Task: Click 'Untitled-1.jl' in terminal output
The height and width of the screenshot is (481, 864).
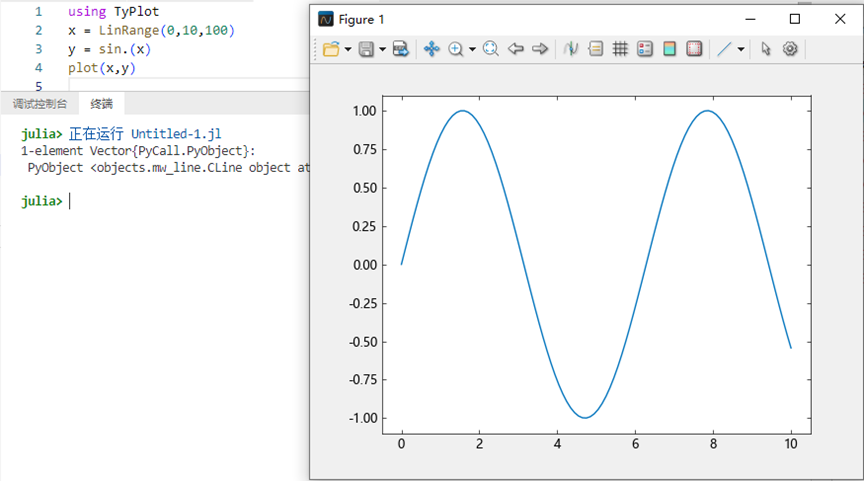Action: 176,134
